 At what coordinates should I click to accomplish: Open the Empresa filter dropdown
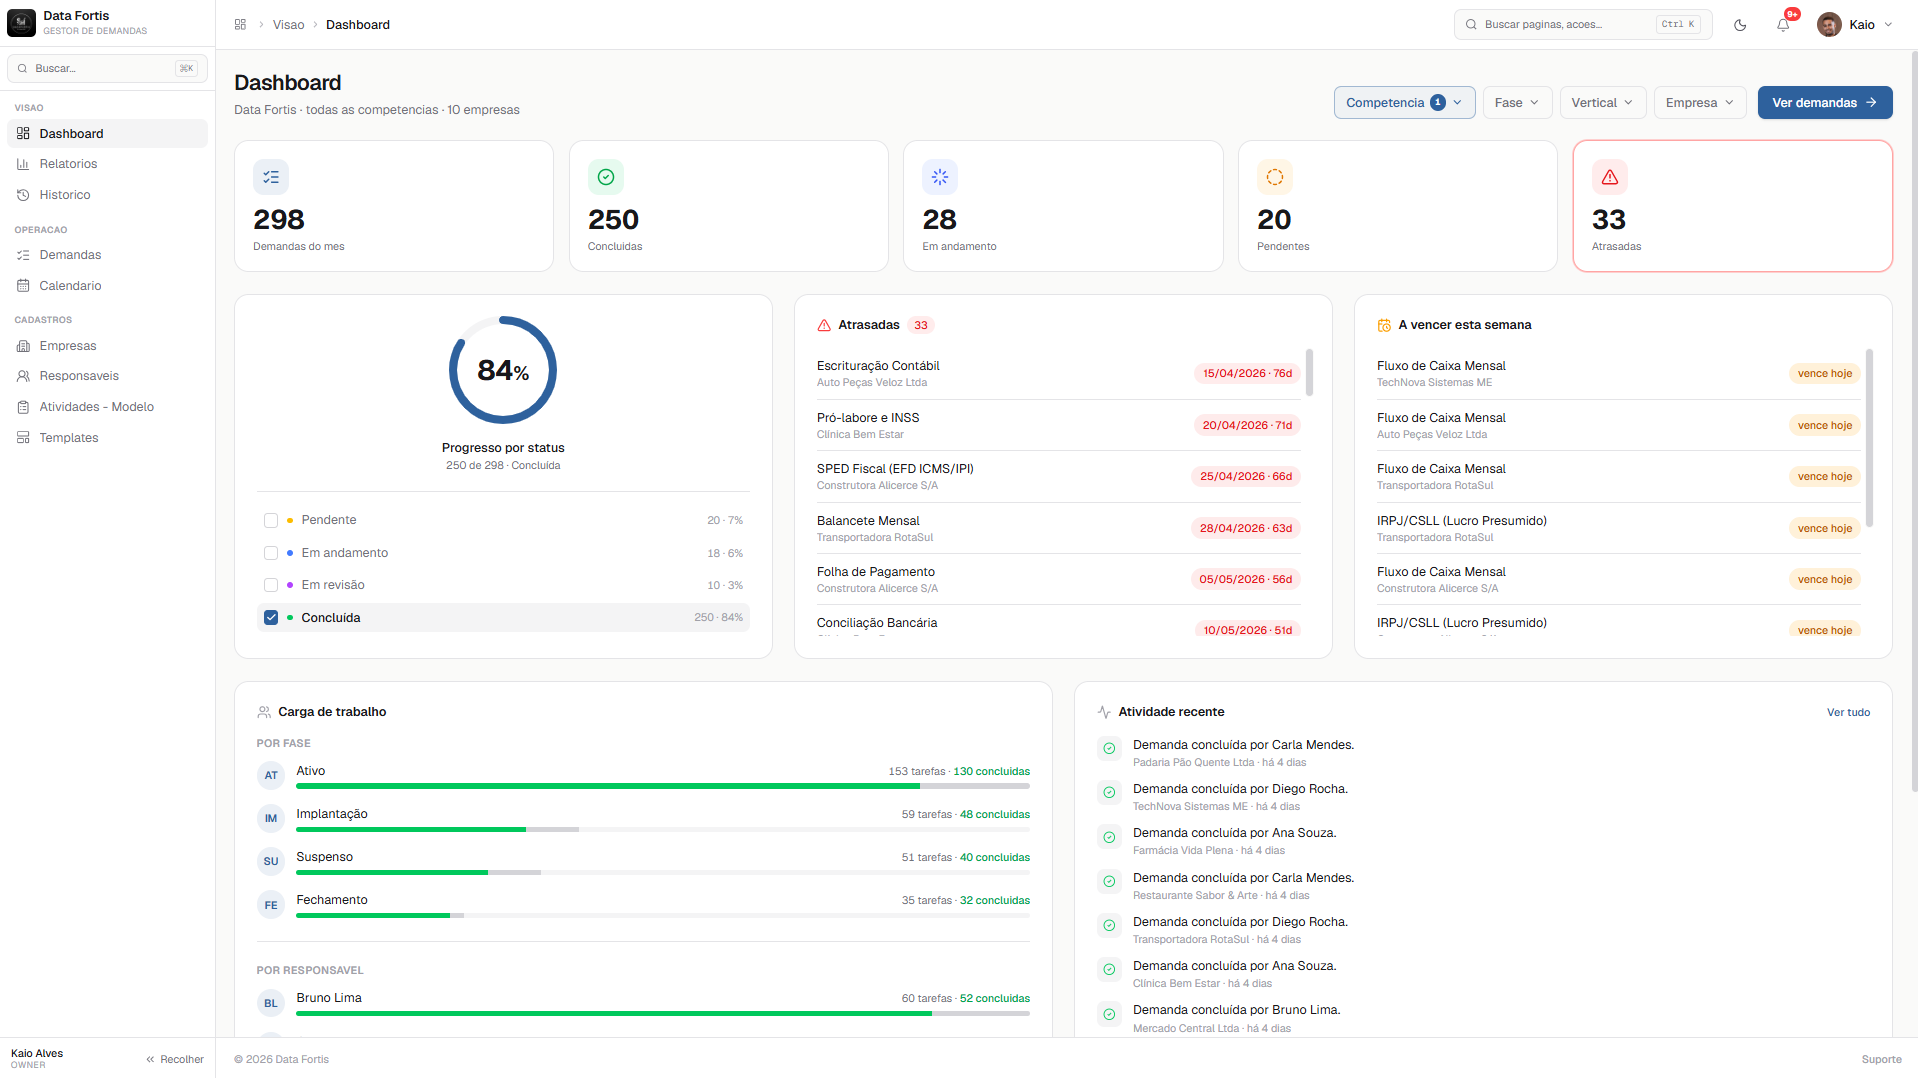(1700, 103)
